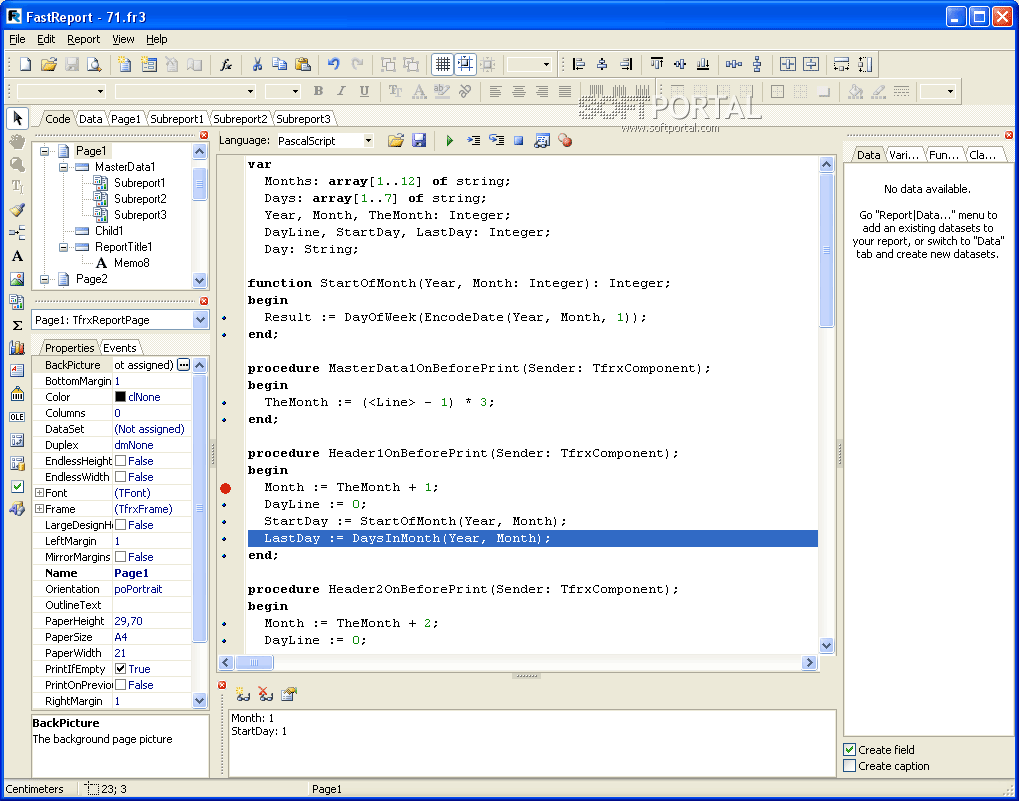Click the code editor horizontal scrollbar thumb
Image resolution: width=1019 pixels, height=801 pixels.
coord(254,662)
